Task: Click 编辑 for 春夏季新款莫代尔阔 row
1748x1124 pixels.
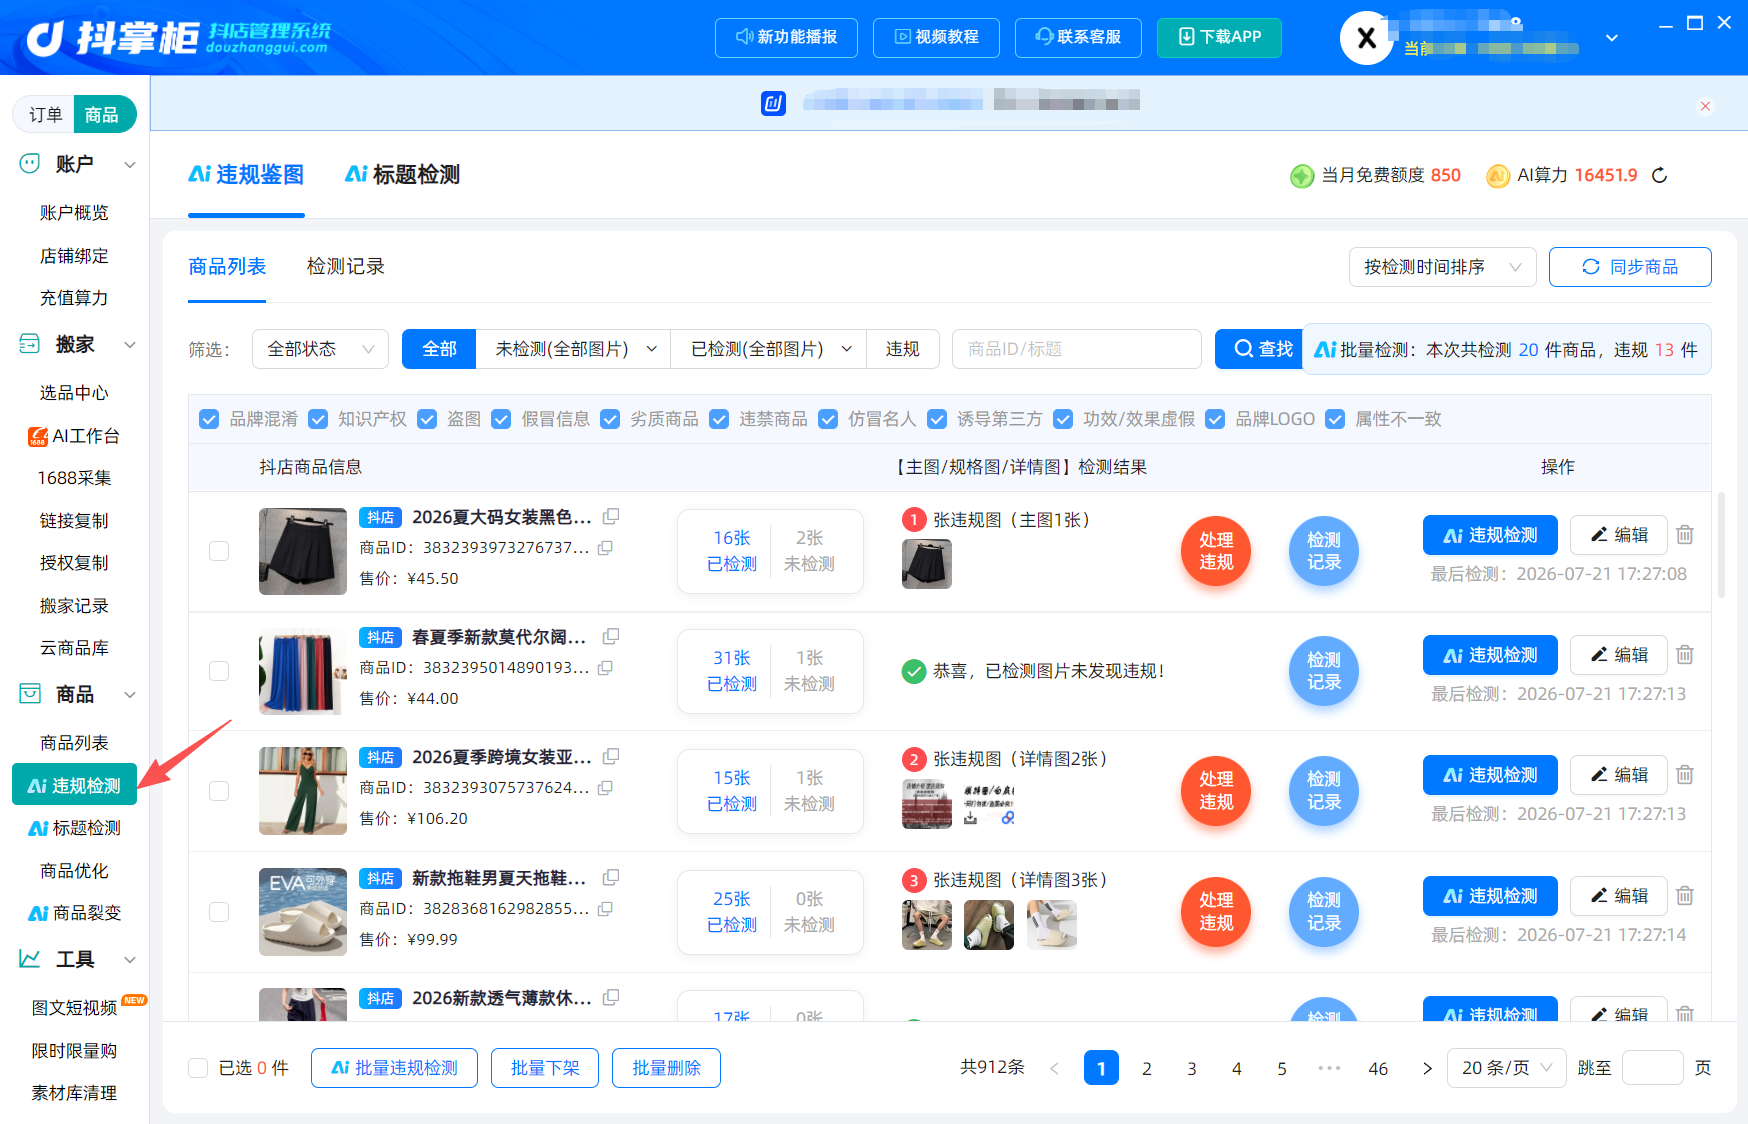Action: tap(1618, 655)
